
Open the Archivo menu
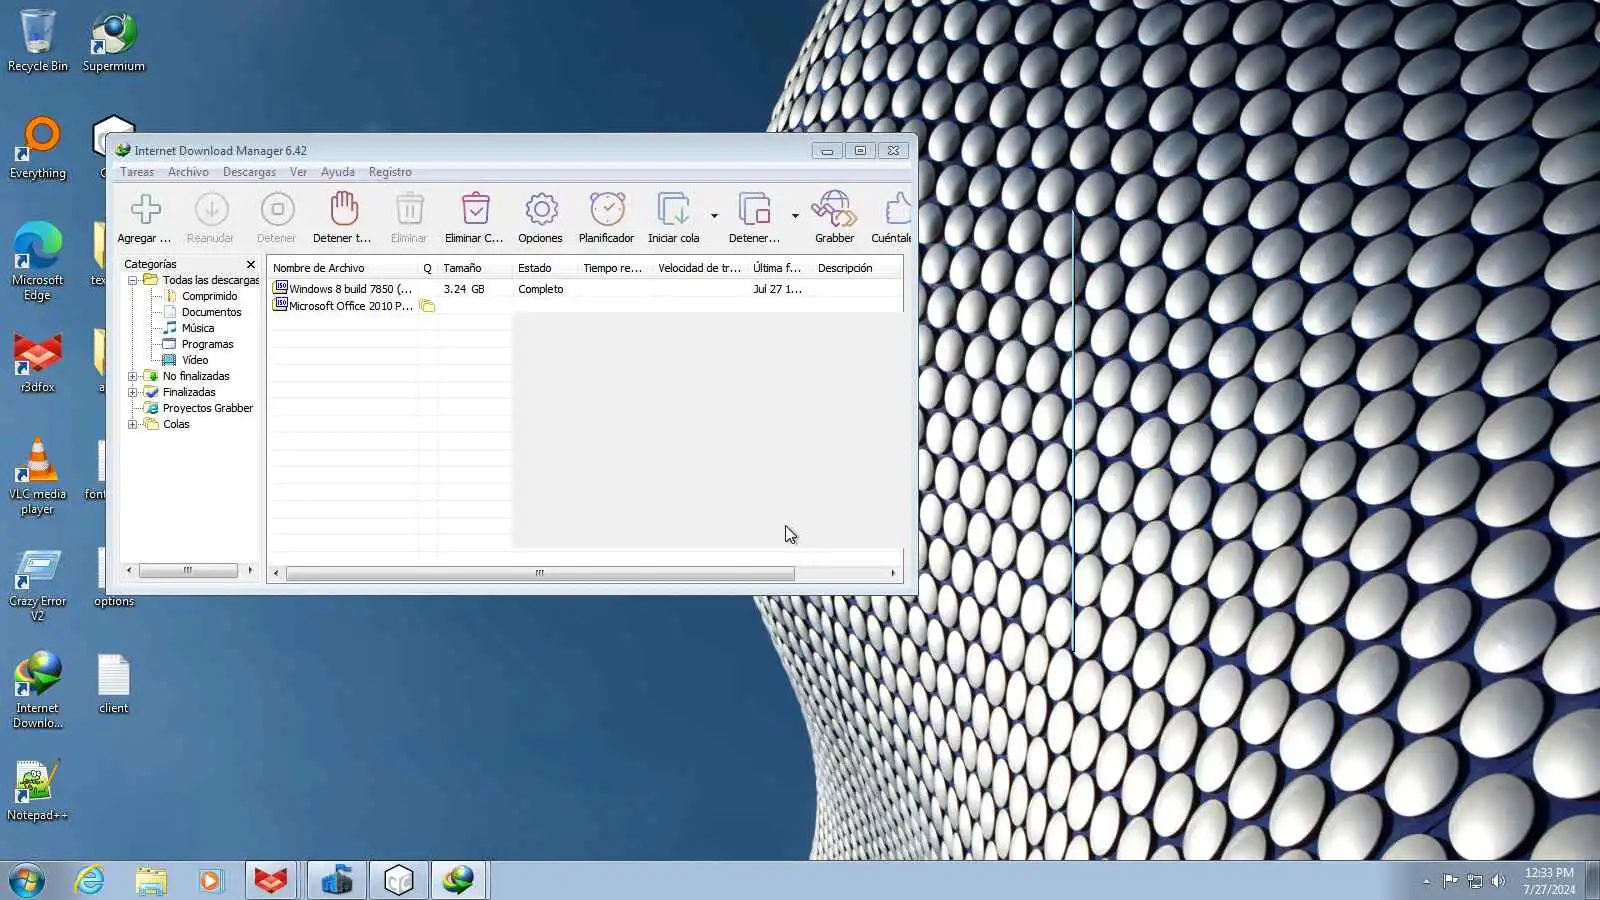coord(188,172)
